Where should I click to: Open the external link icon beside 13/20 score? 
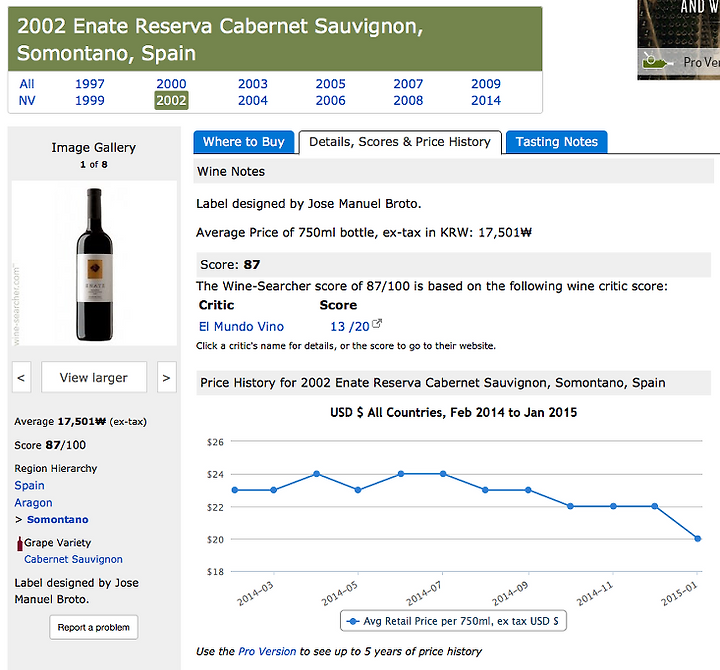[377, 324]
